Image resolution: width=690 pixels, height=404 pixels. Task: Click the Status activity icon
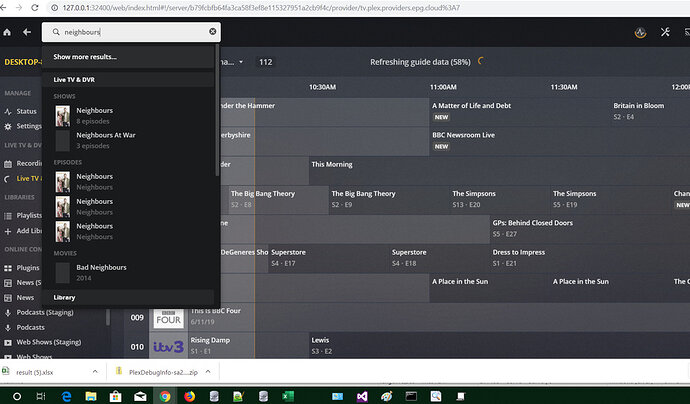pyautogui.click(x=8, y=112)
